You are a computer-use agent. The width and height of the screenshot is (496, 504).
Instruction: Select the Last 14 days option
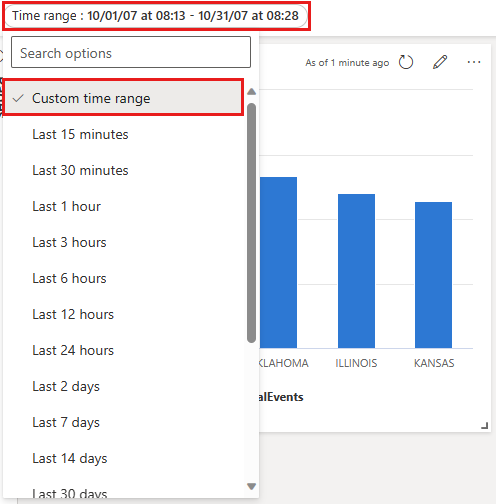click(124, 458)
